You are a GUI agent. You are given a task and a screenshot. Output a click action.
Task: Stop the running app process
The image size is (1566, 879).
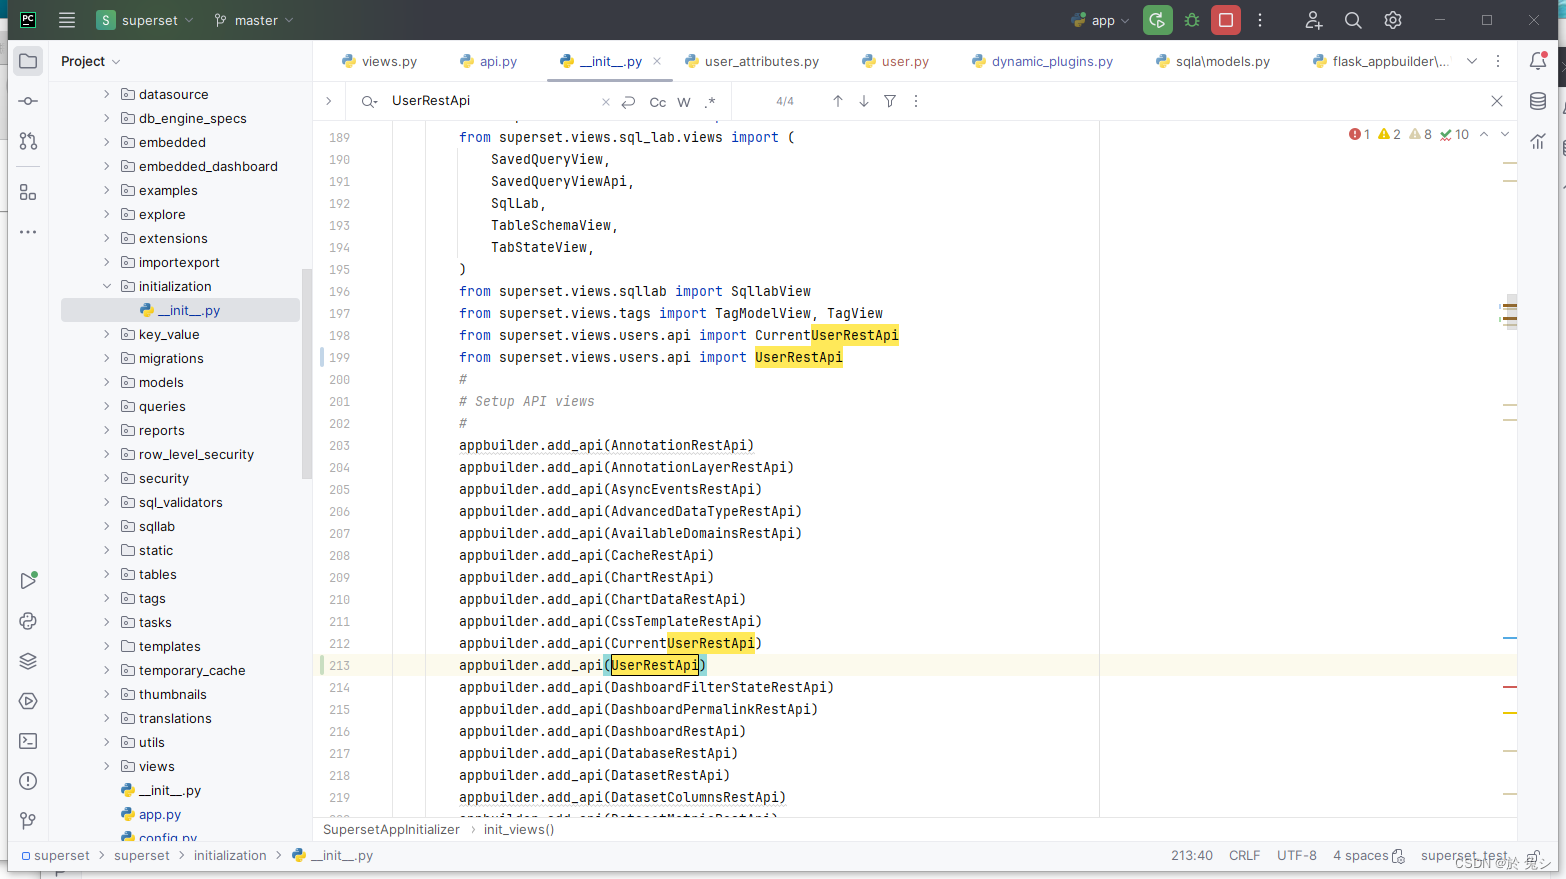coord(1226,20)
